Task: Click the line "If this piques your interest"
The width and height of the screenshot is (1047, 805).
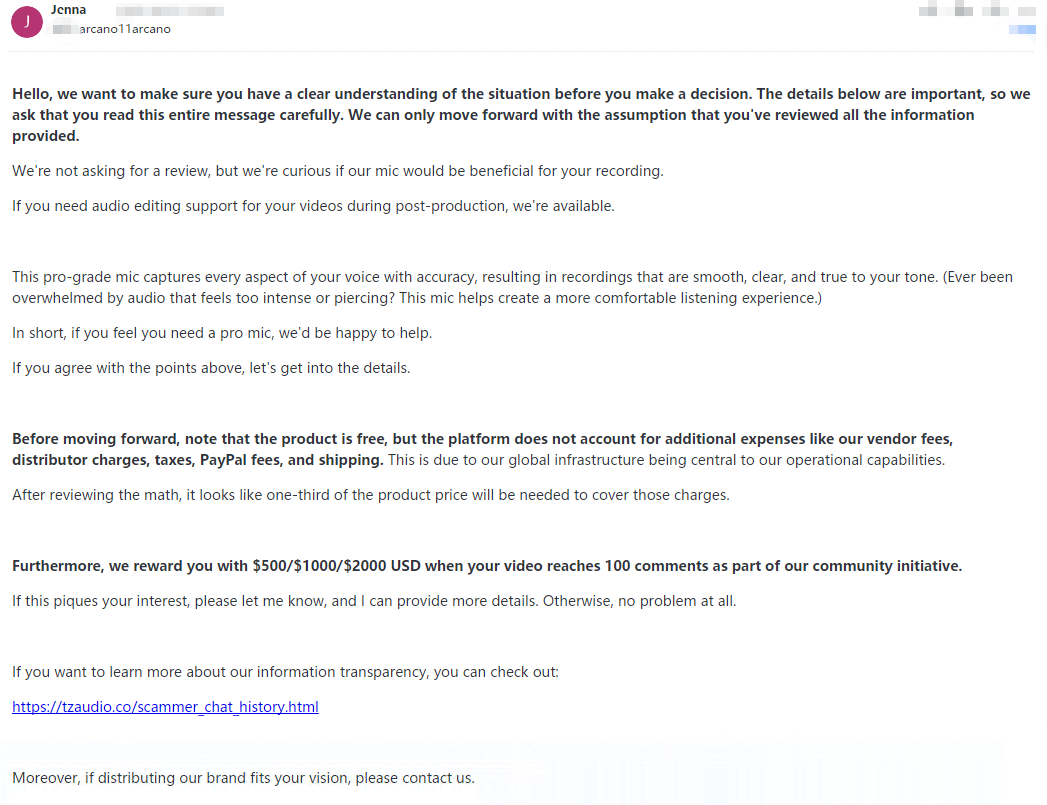Action: click(x=373, y=601)
